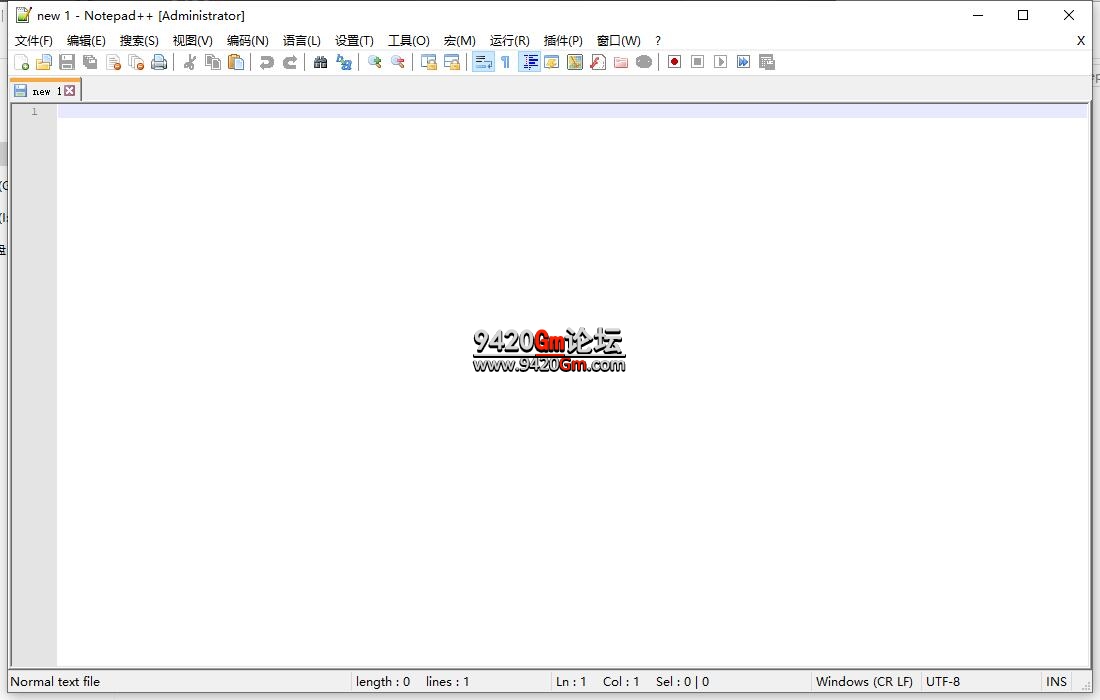Stop macro recording with the square icon

(x=697, y=62)
